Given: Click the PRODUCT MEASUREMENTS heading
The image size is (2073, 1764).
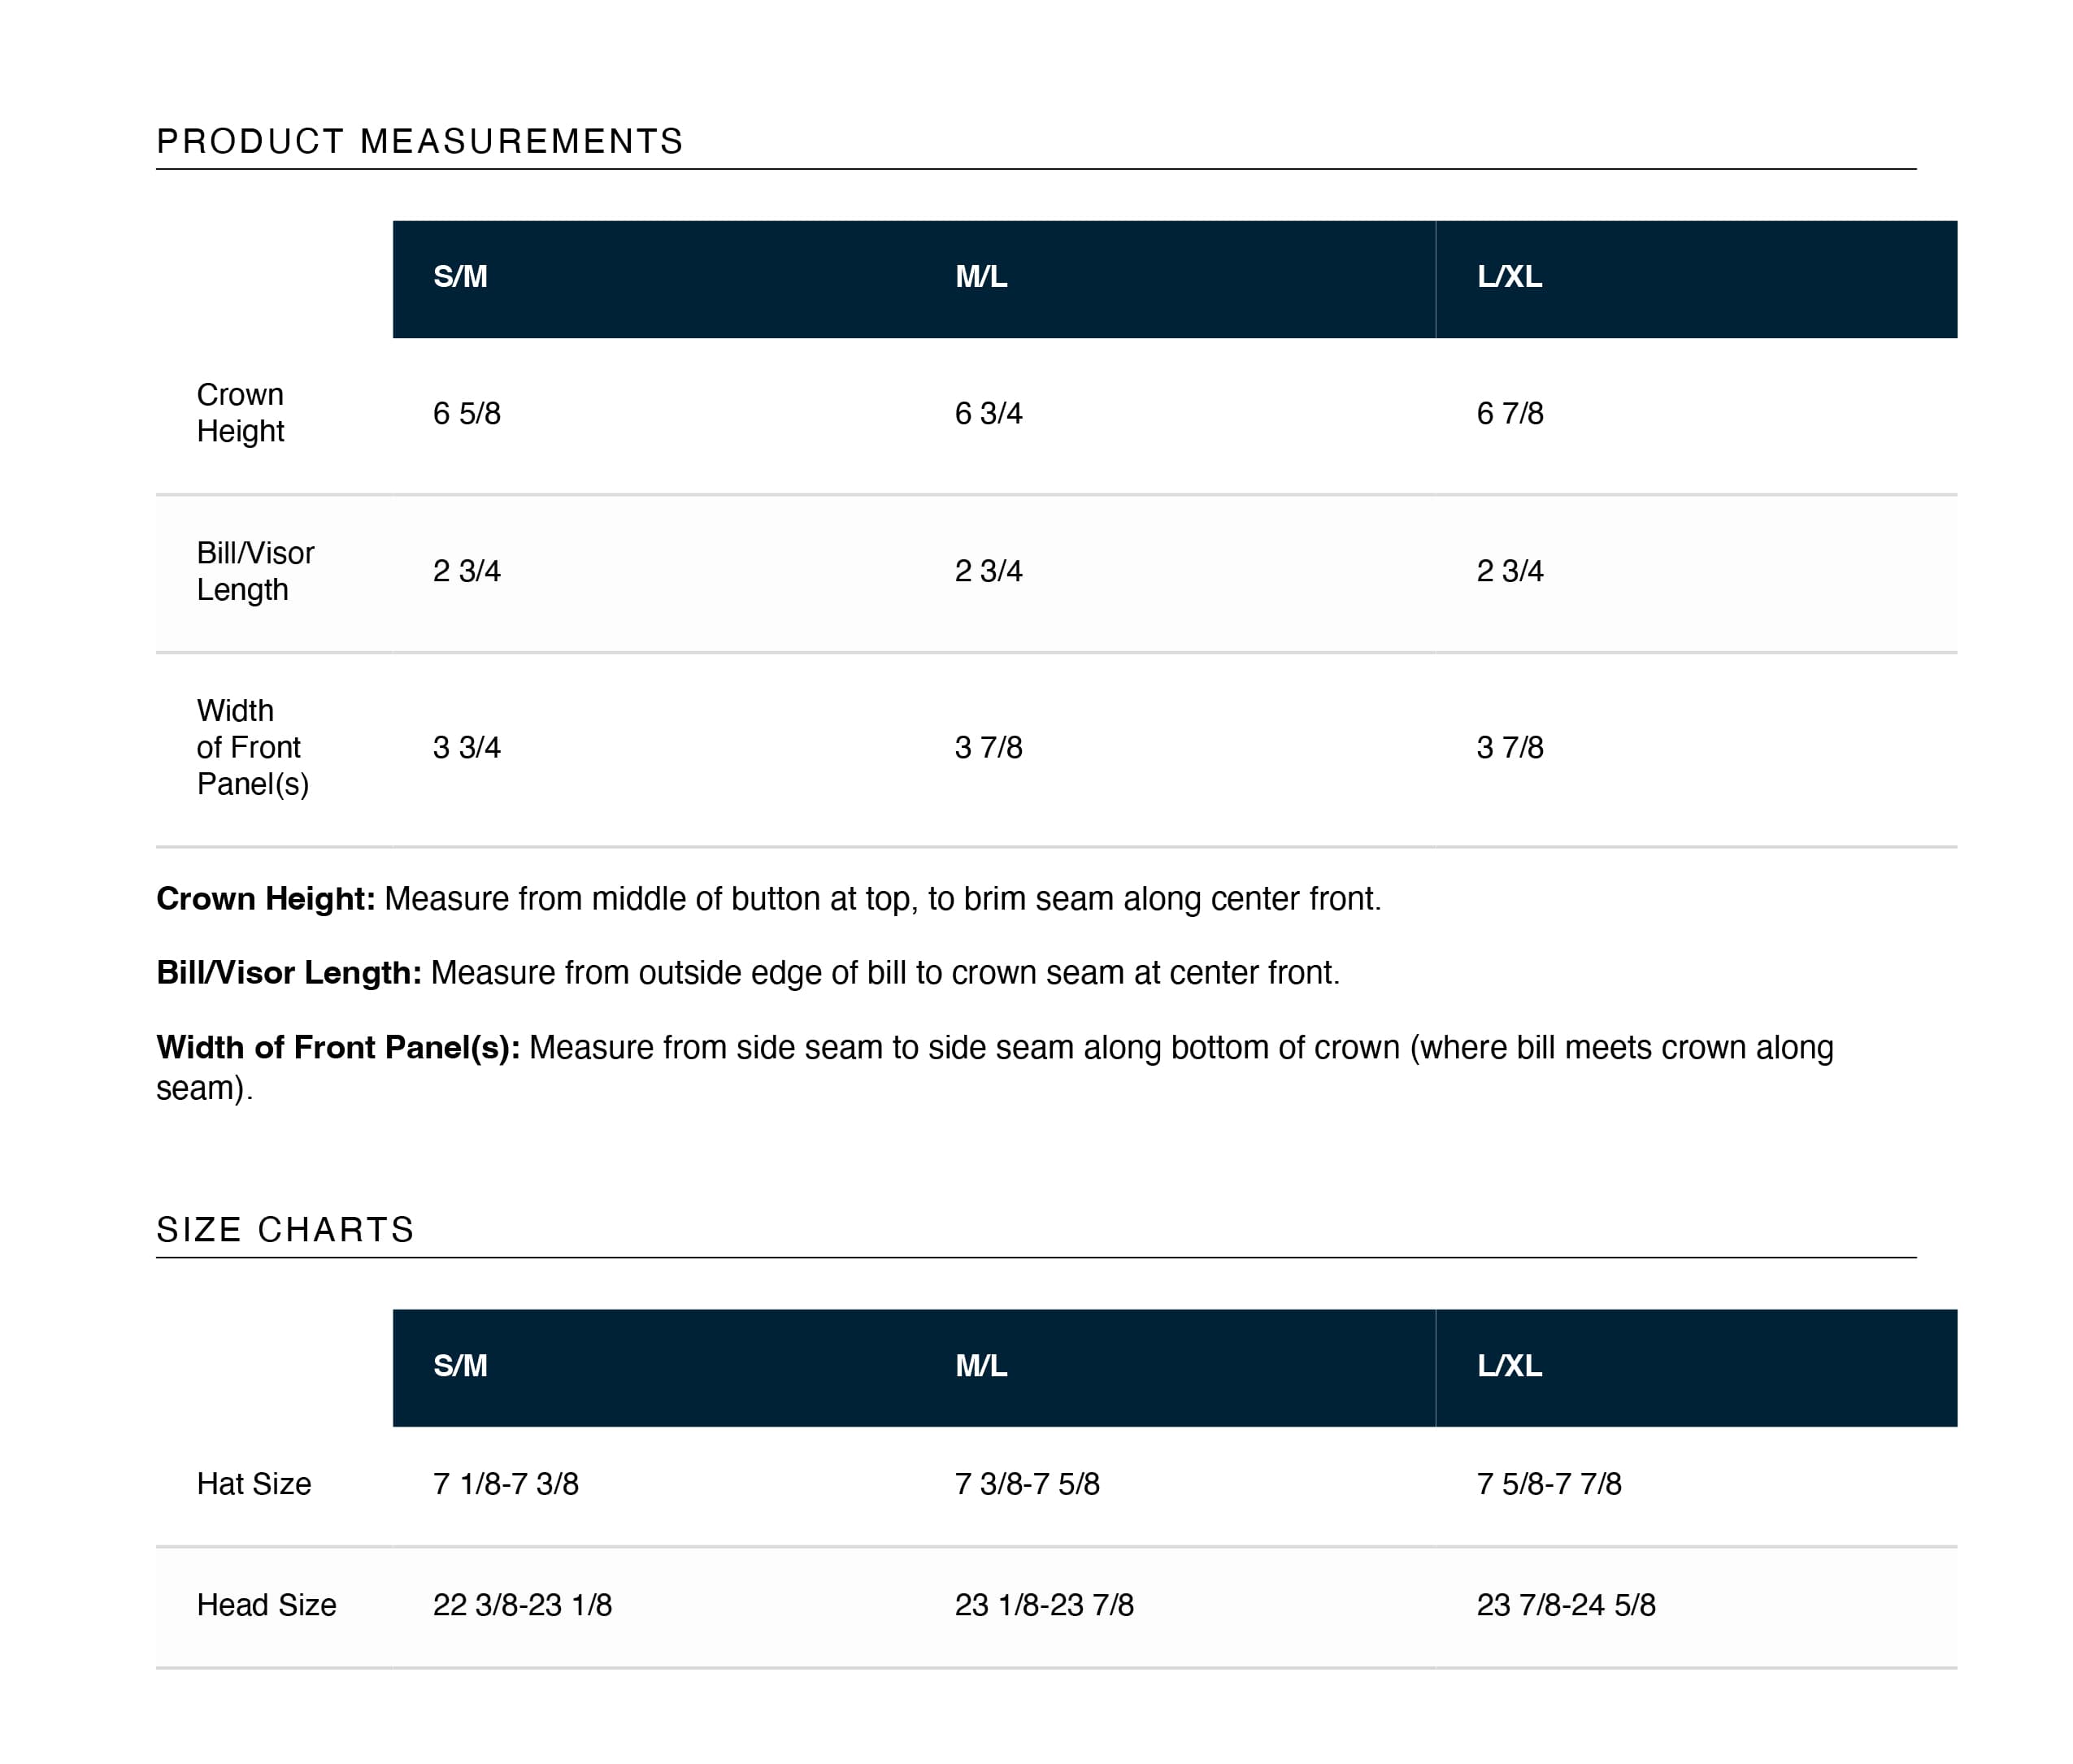Looking at the screenshot, I should coord(419,141).
